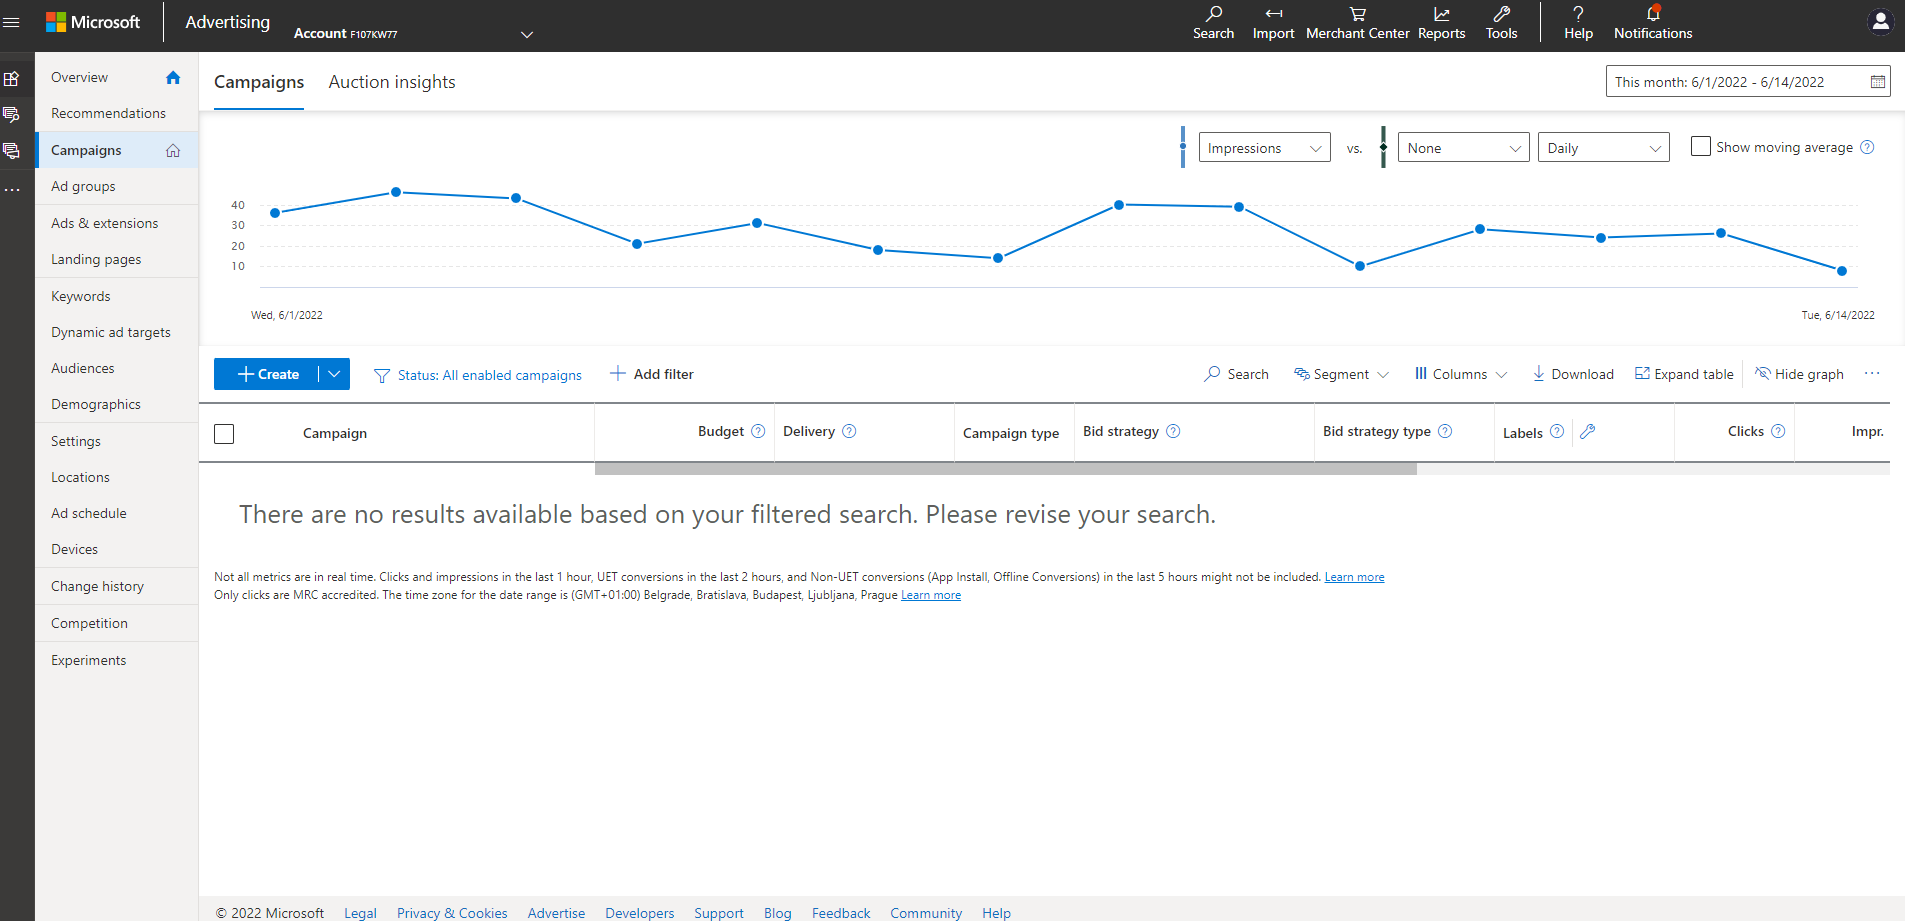The image size is (1905, 921).
Task: Open Ads & extensions in sidebar
Action: point(104,223)
